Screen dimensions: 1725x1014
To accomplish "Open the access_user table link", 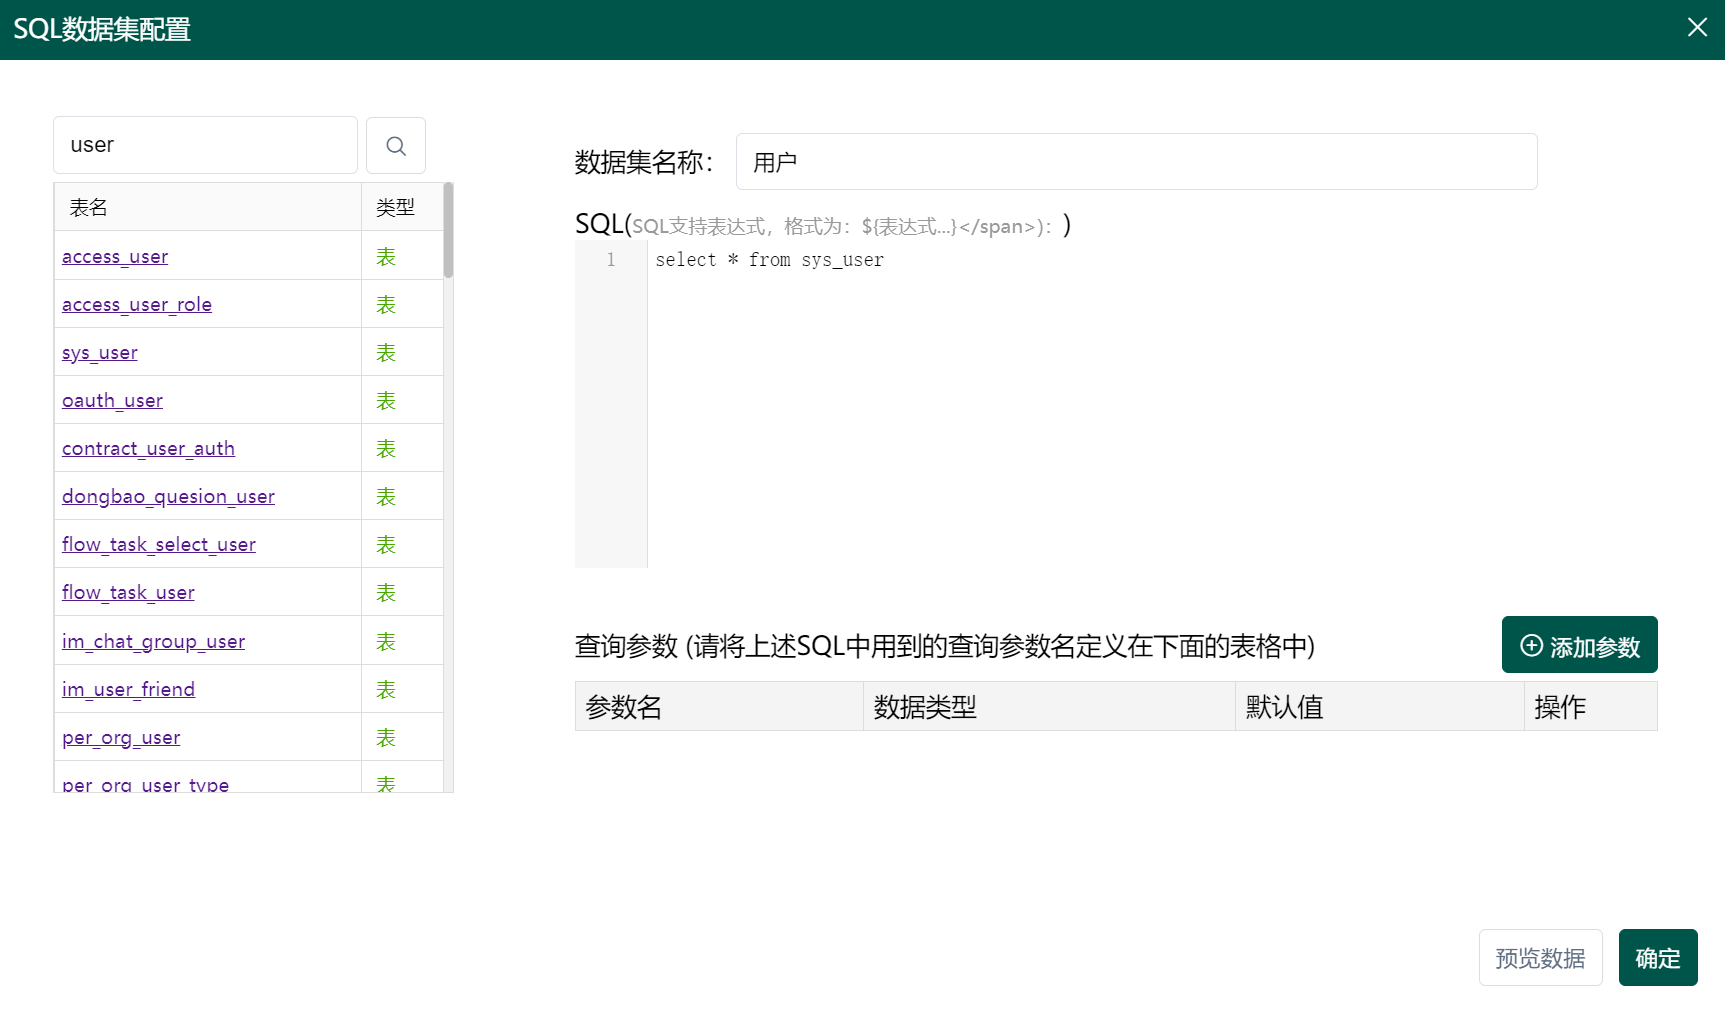I will tap(114, 256).
